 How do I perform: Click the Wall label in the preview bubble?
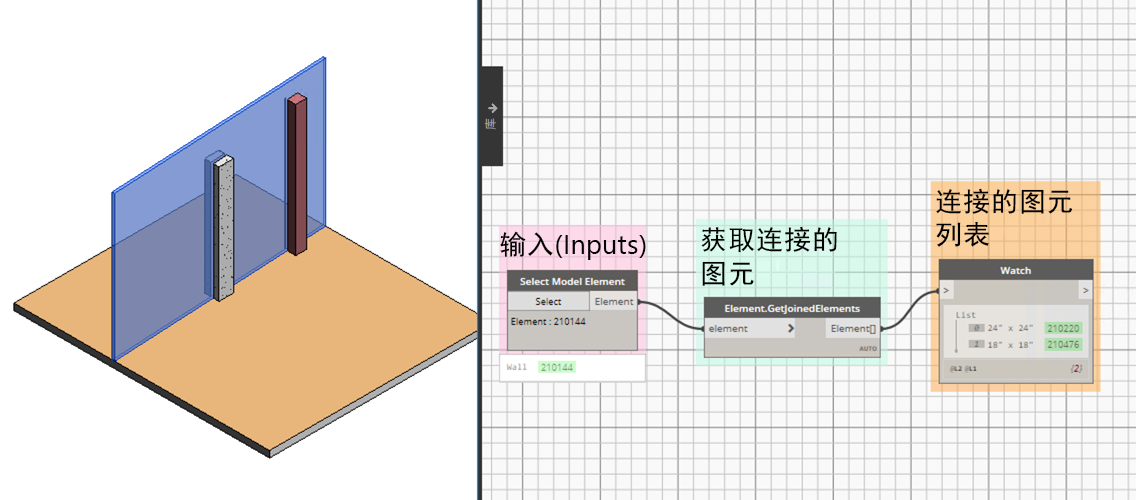[x=517, y=367]
